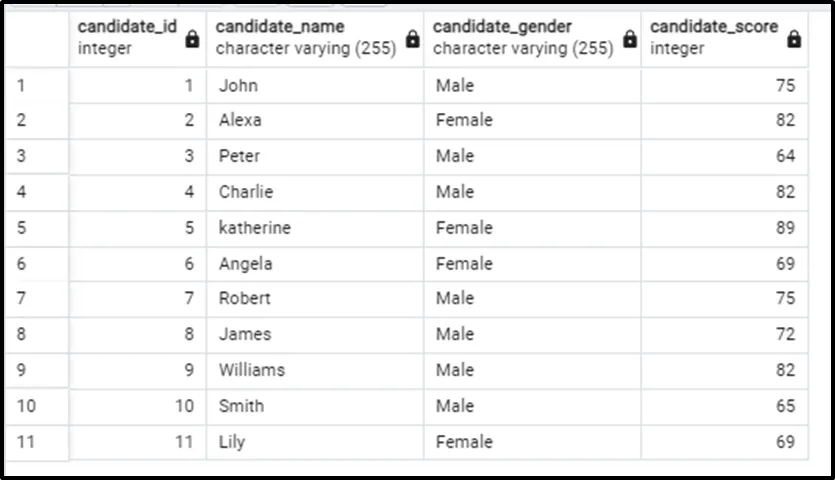The width and height of the screenshot is (835, 480).
Task: Click lock icon in candidate_gender column header
Action: (x=629, y=39)
